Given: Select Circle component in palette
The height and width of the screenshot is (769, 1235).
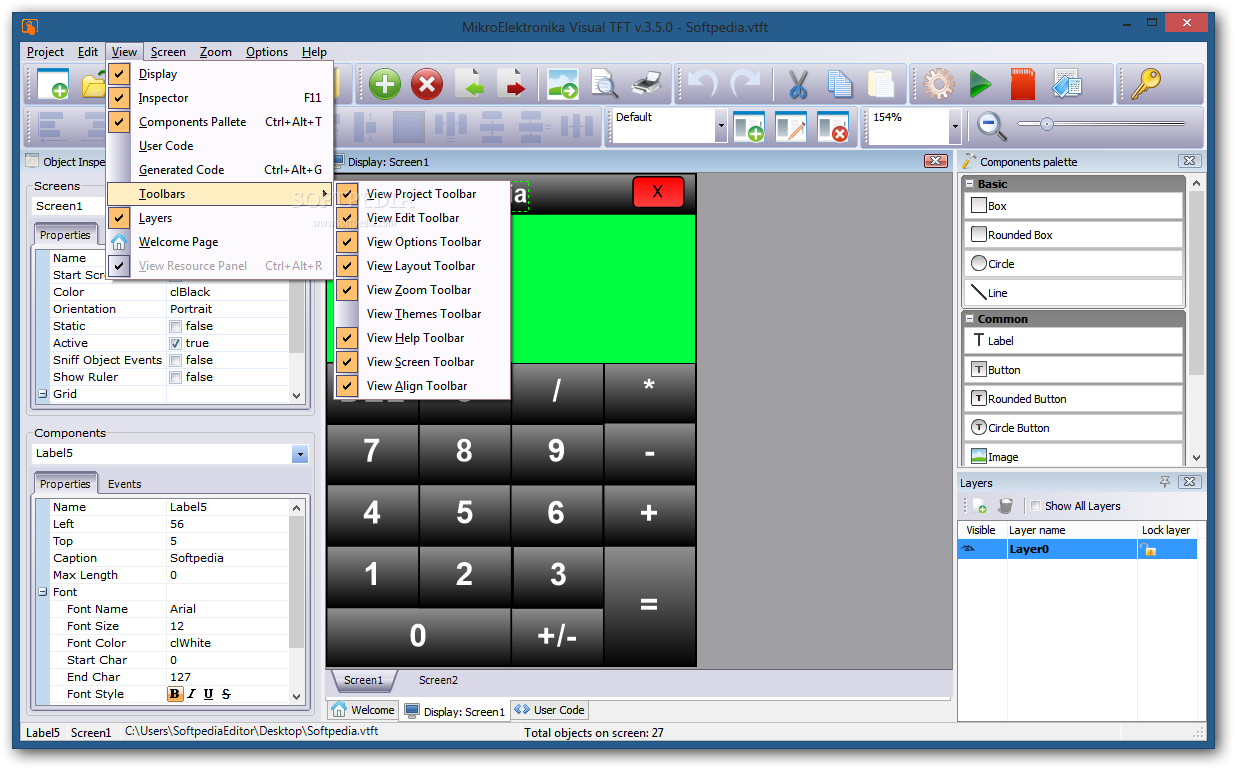Looking at the screenshot, I should tap(1073, 264).
